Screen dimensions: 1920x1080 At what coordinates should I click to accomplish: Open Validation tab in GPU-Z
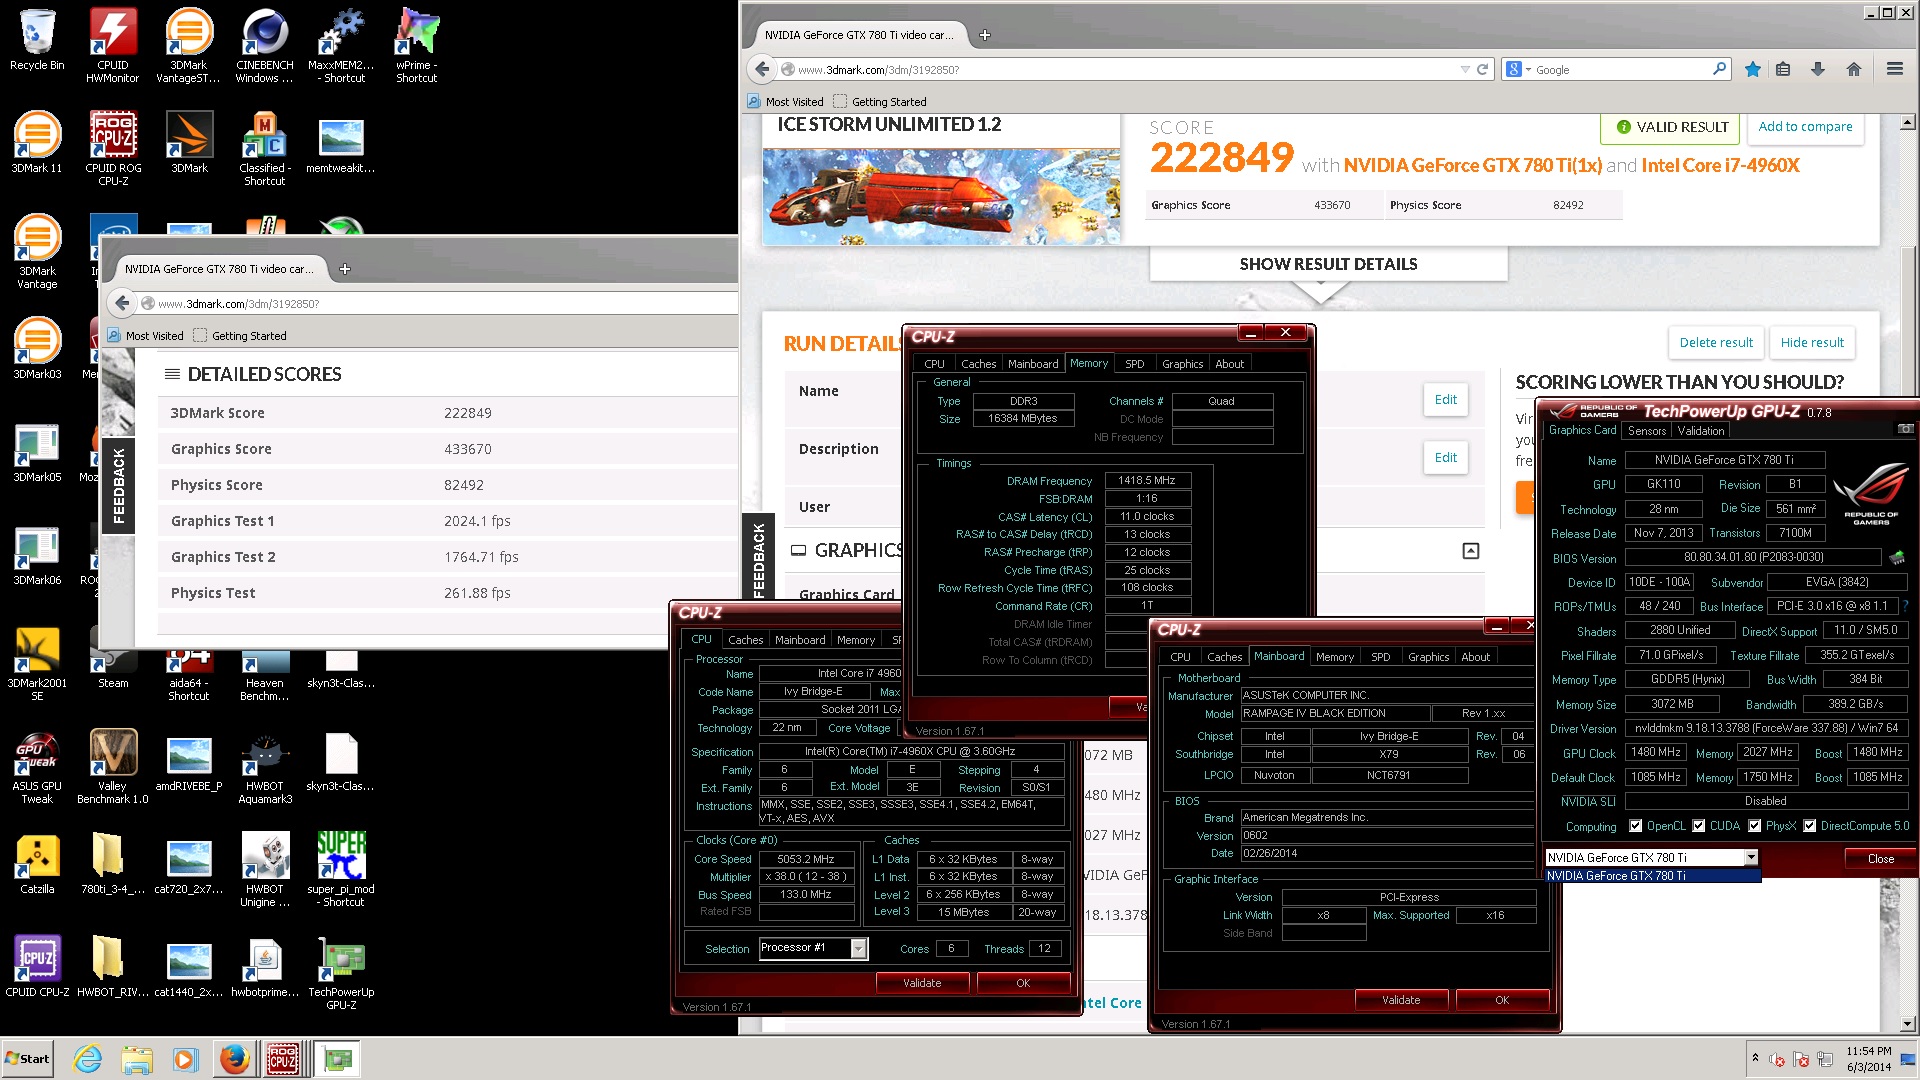[1701, 431]
